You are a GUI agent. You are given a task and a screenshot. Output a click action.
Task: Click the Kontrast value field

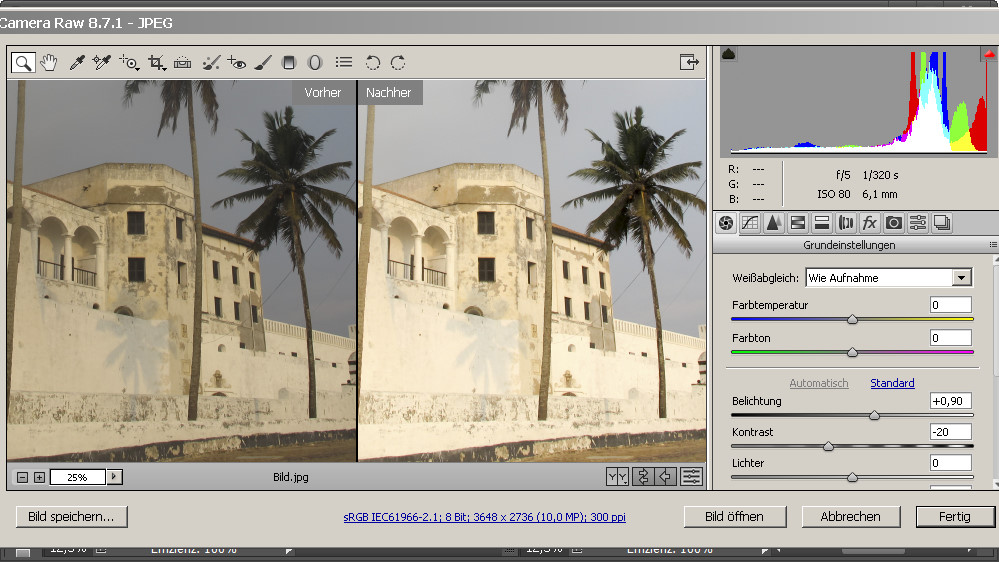click(x=951, y=432)
